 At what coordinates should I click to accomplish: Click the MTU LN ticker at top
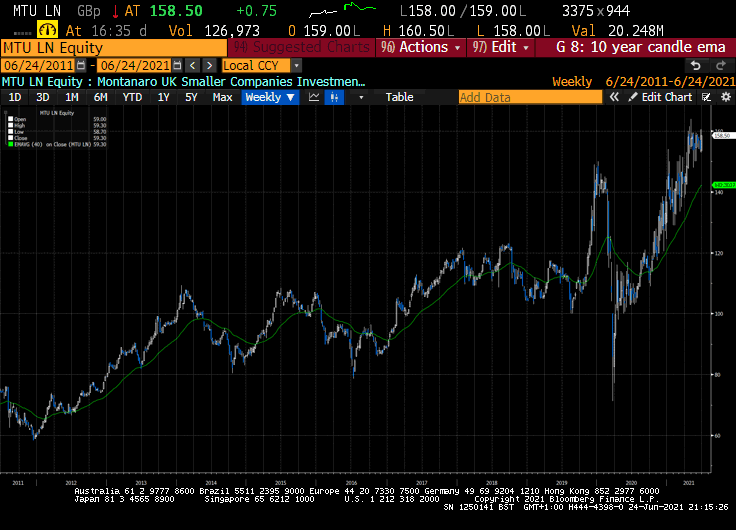coord(37,10)
